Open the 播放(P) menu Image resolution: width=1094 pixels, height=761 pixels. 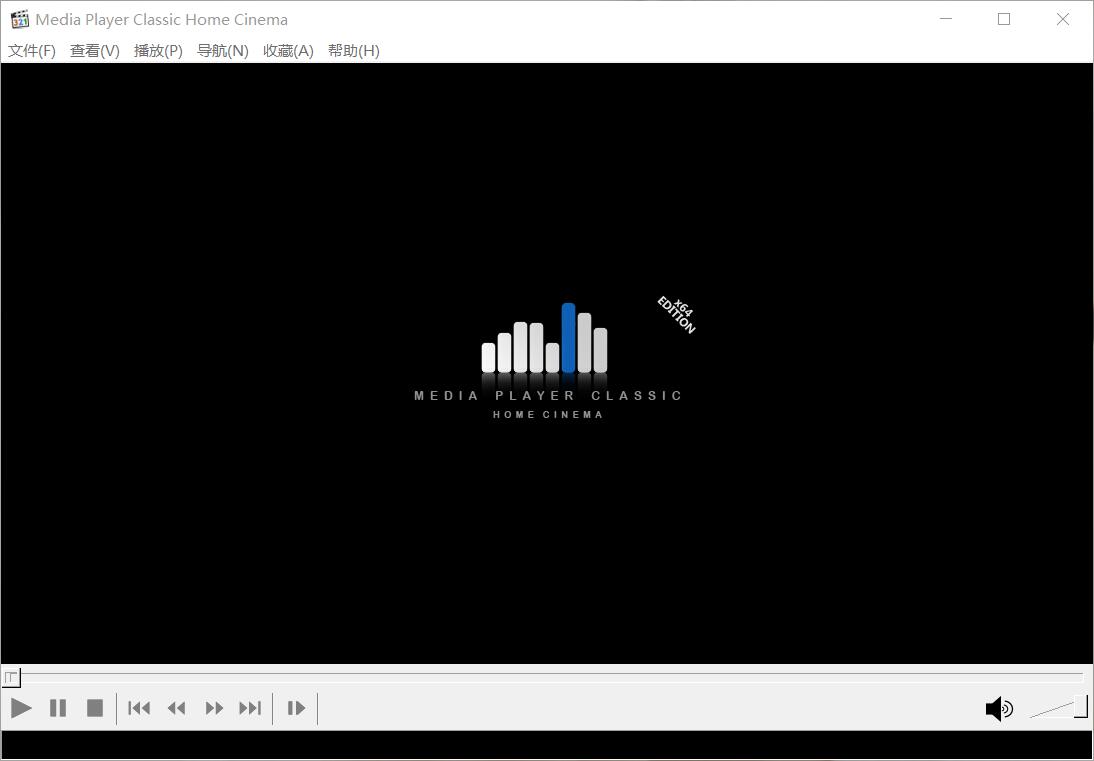pyautogui.click(x=158, y=51)
